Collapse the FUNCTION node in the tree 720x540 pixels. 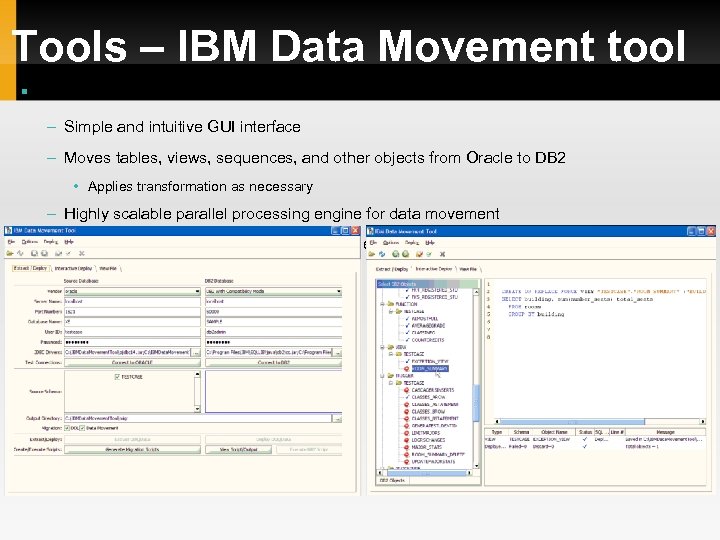point(382,304)
